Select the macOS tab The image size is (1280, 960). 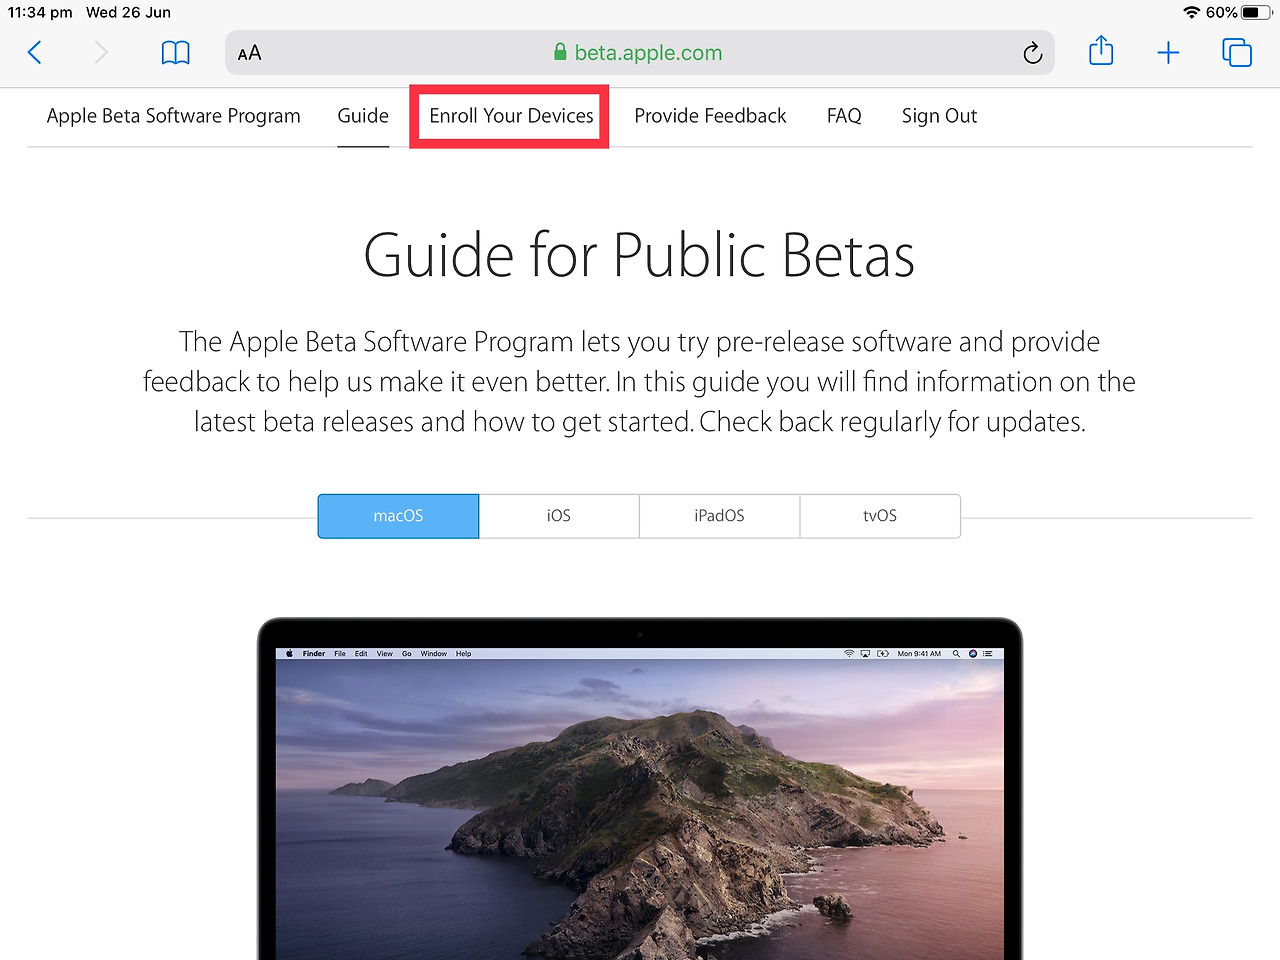[x=398, y=516]
